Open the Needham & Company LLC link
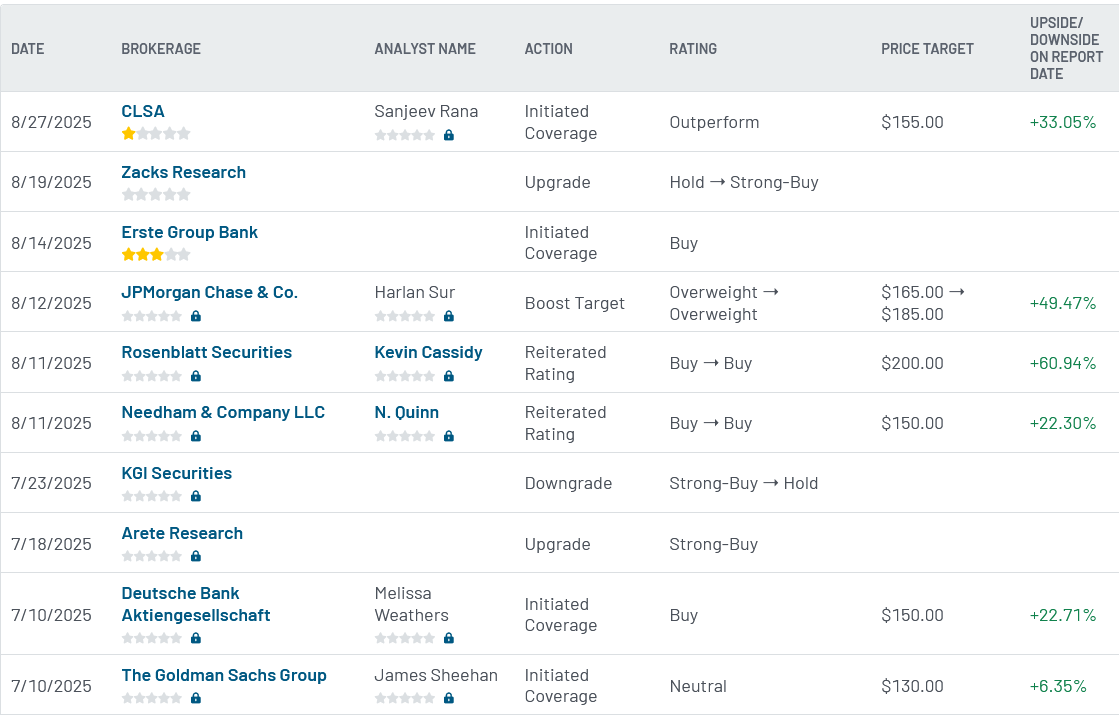1119x715 pixels. point(223,412)
